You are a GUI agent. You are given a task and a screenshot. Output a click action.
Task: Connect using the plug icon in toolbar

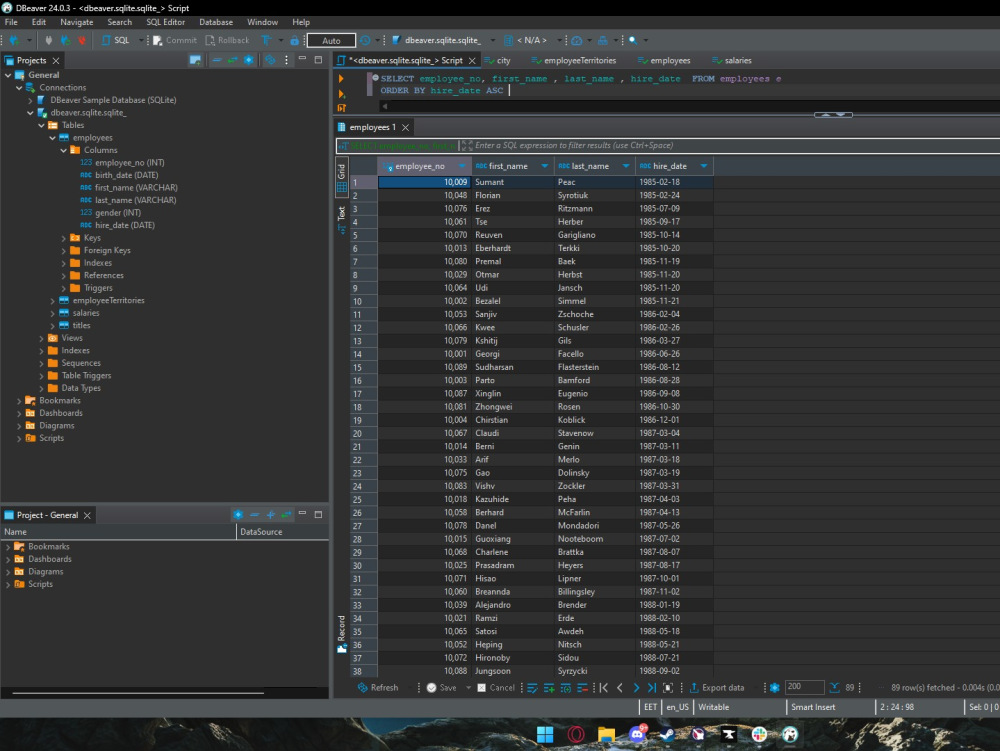[48, 40]
